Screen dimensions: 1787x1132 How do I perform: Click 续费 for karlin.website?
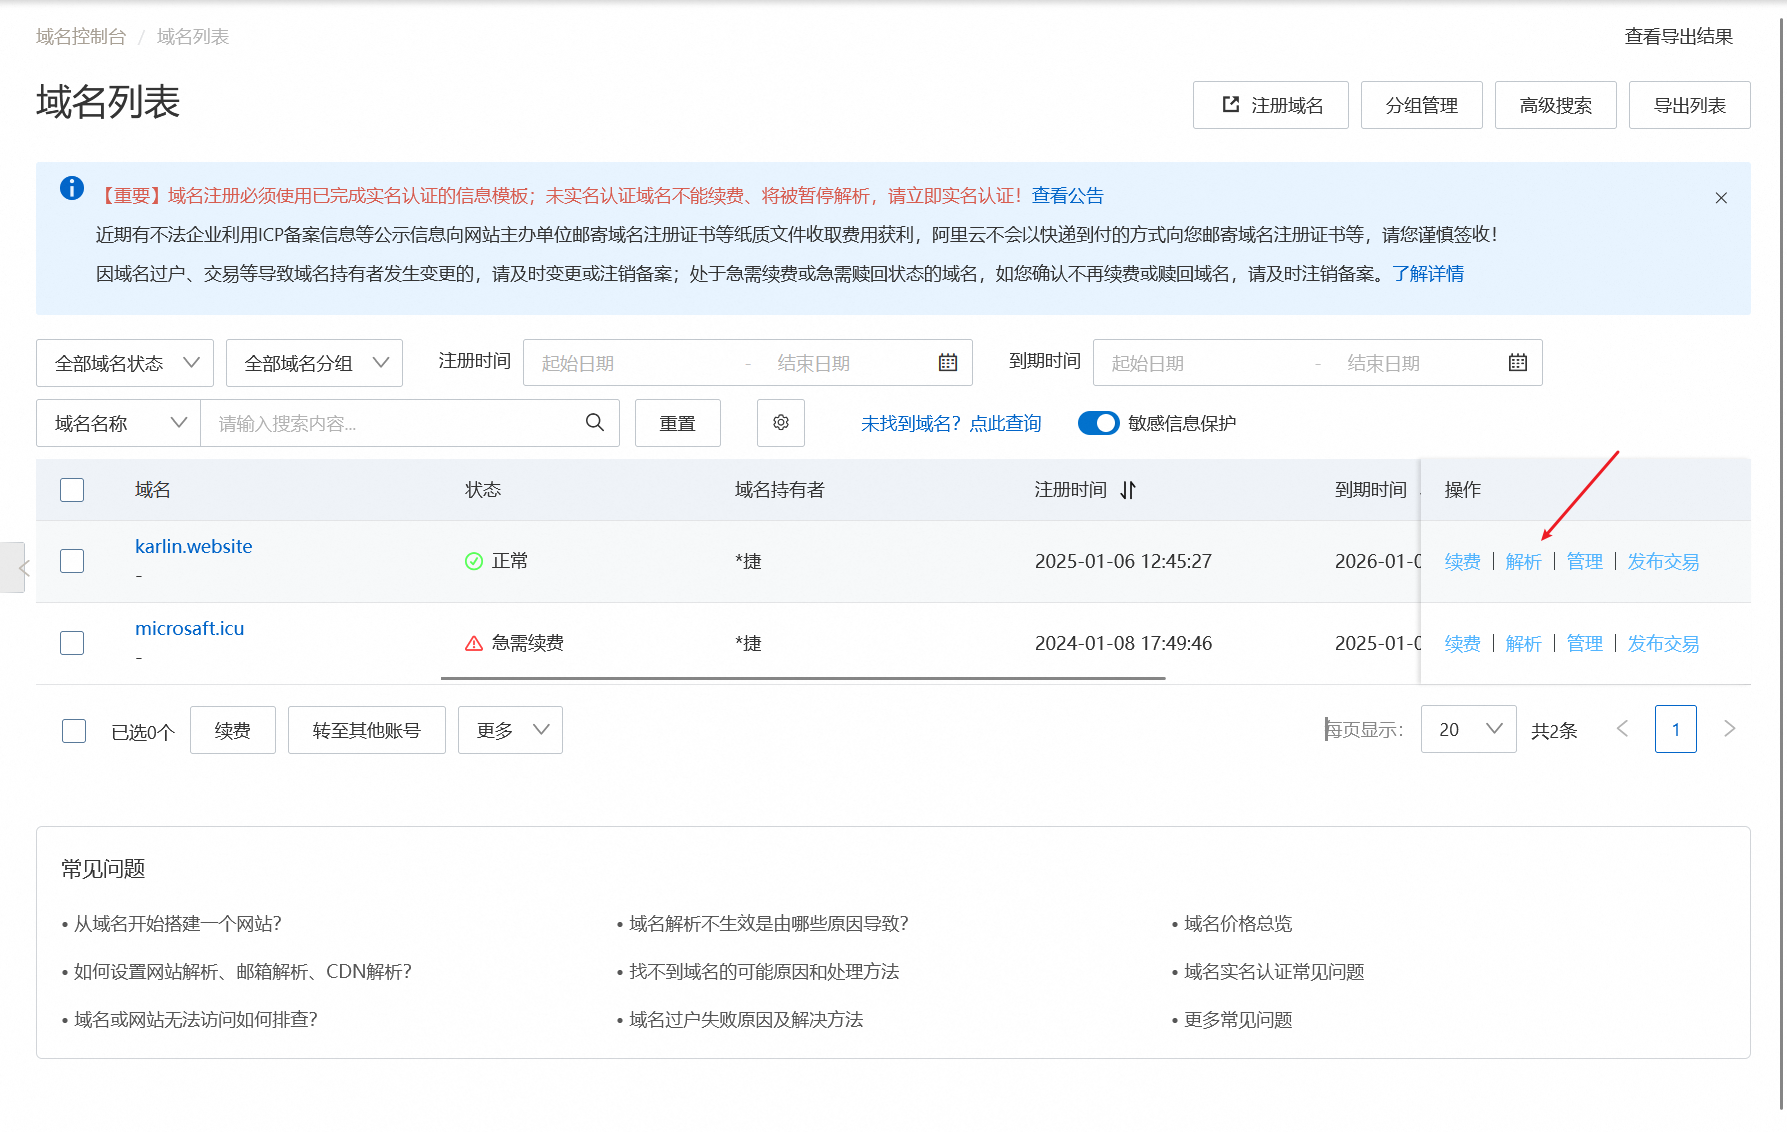[1463, 562]
